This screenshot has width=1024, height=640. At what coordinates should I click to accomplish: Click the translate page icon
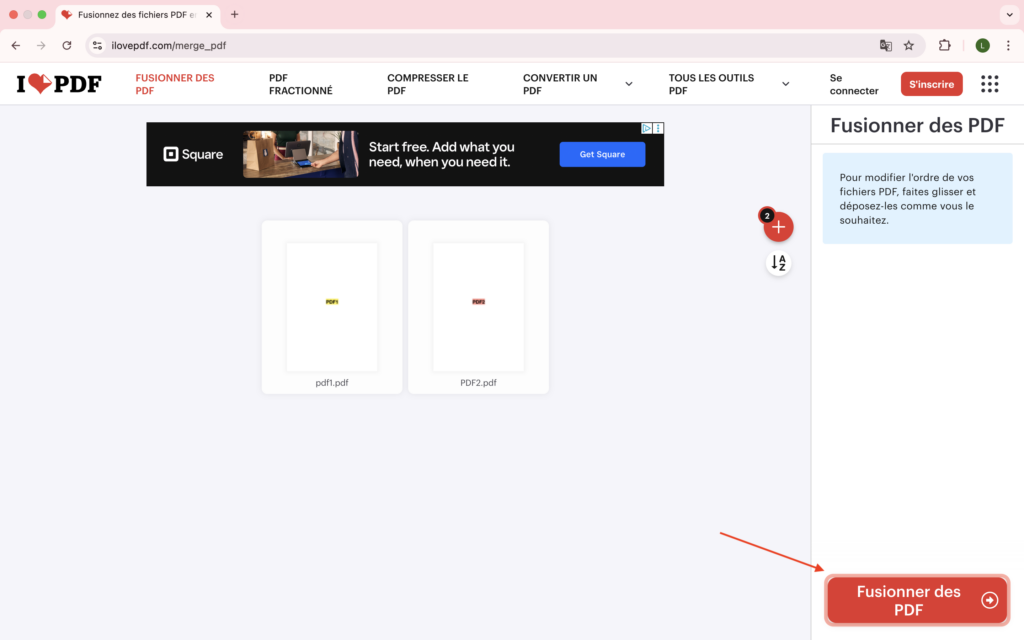tap(885, 45)
